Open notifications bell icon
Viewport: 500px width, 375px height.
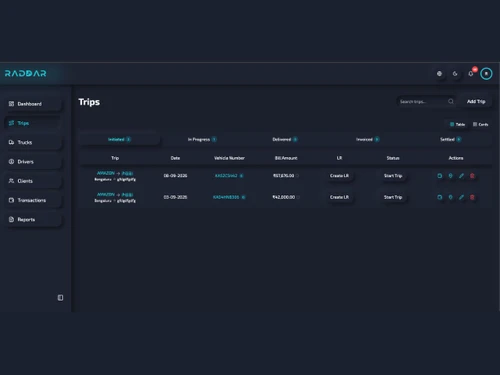(x=471, y=74)
